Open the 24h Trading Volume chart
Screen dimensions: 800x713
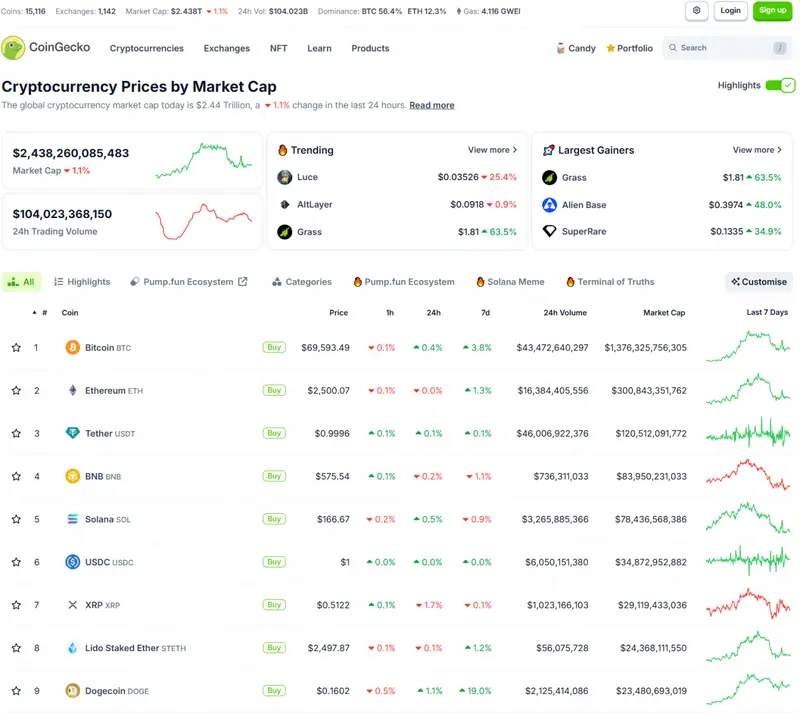204,221
